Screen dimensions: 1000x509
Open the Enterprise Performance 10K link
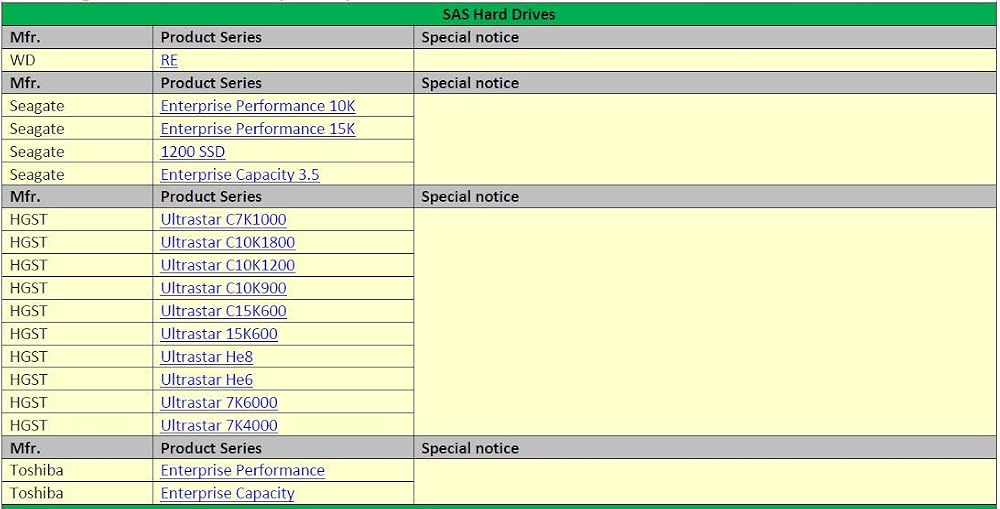coord(258,106)
